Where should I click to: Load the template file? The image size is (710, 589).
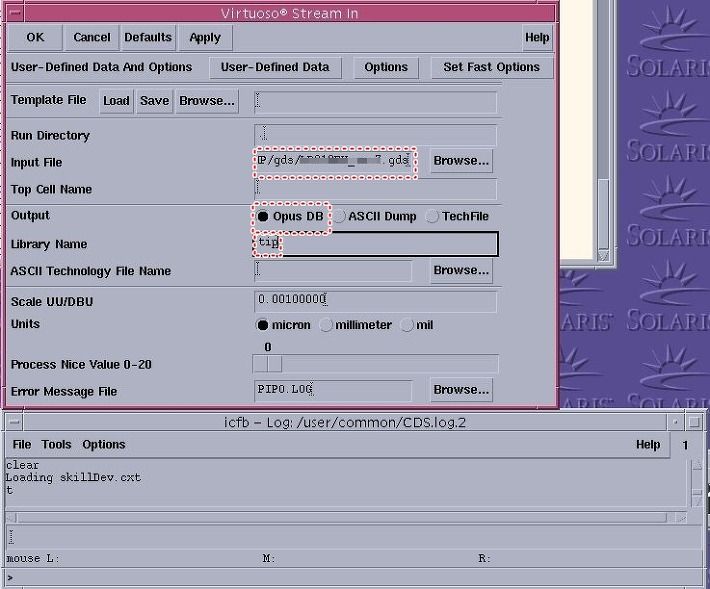(x=116, y=101)
